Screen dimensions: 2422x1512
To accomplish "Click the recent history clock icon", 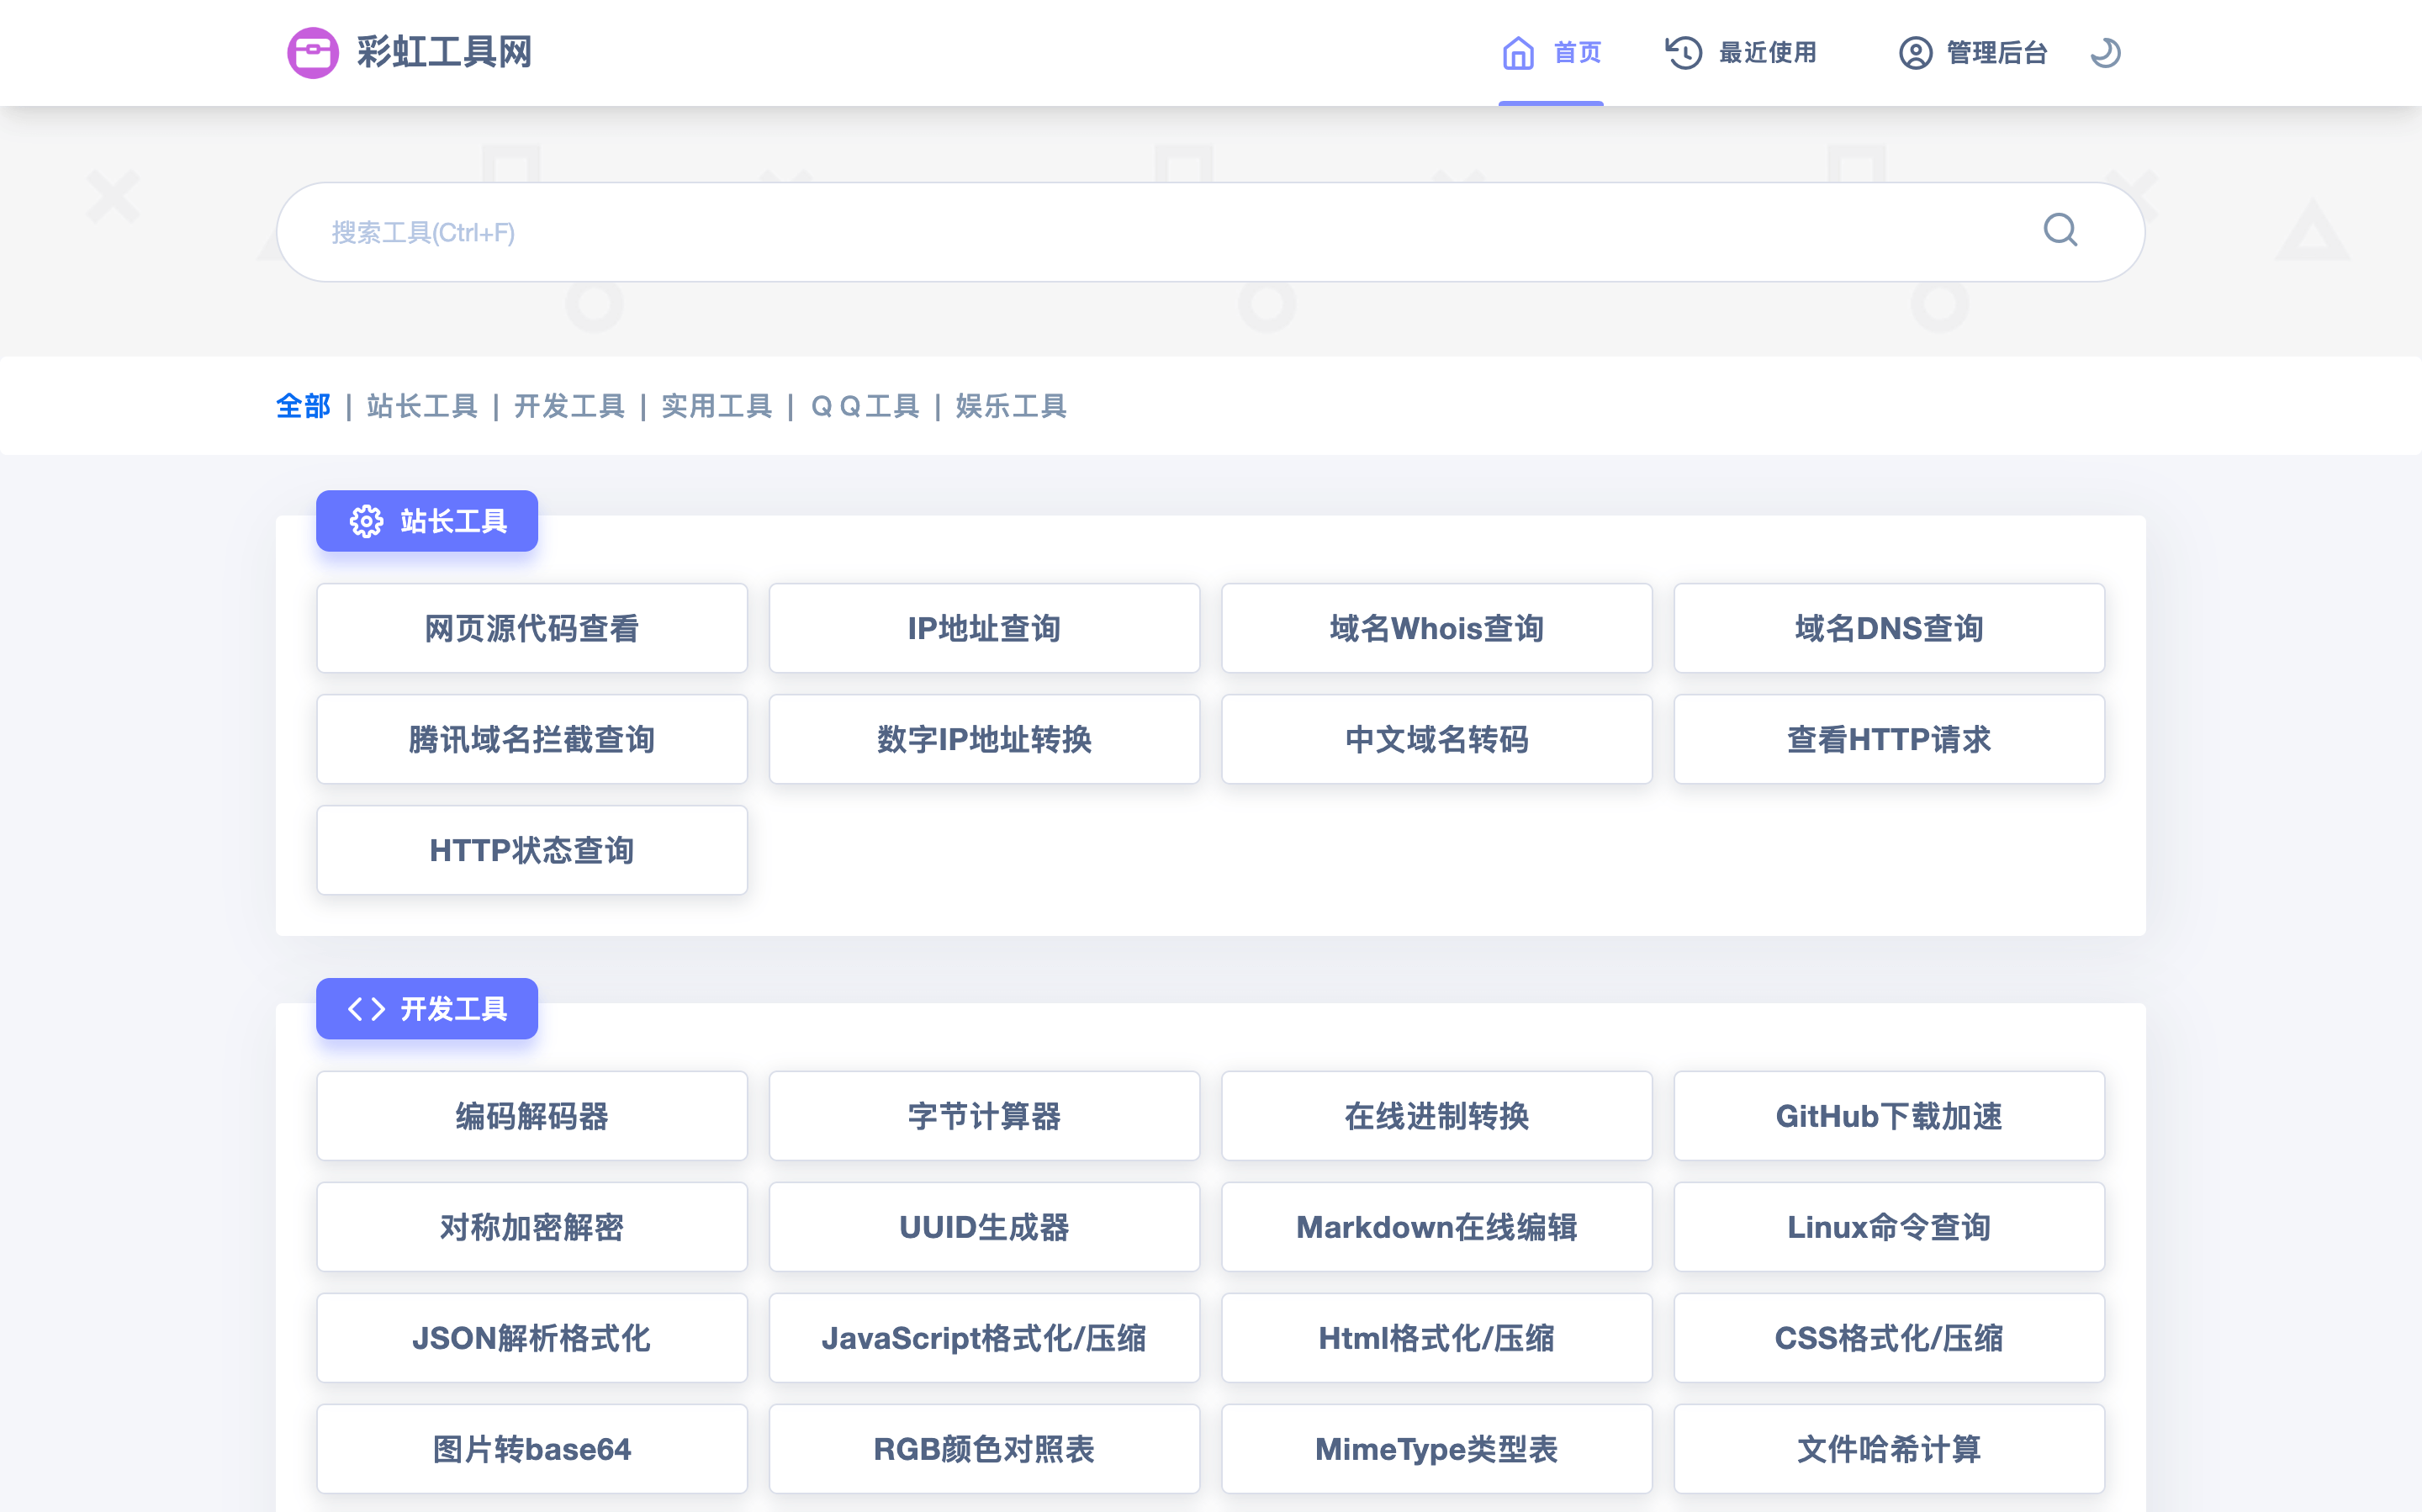I will tap(1684, 52).
